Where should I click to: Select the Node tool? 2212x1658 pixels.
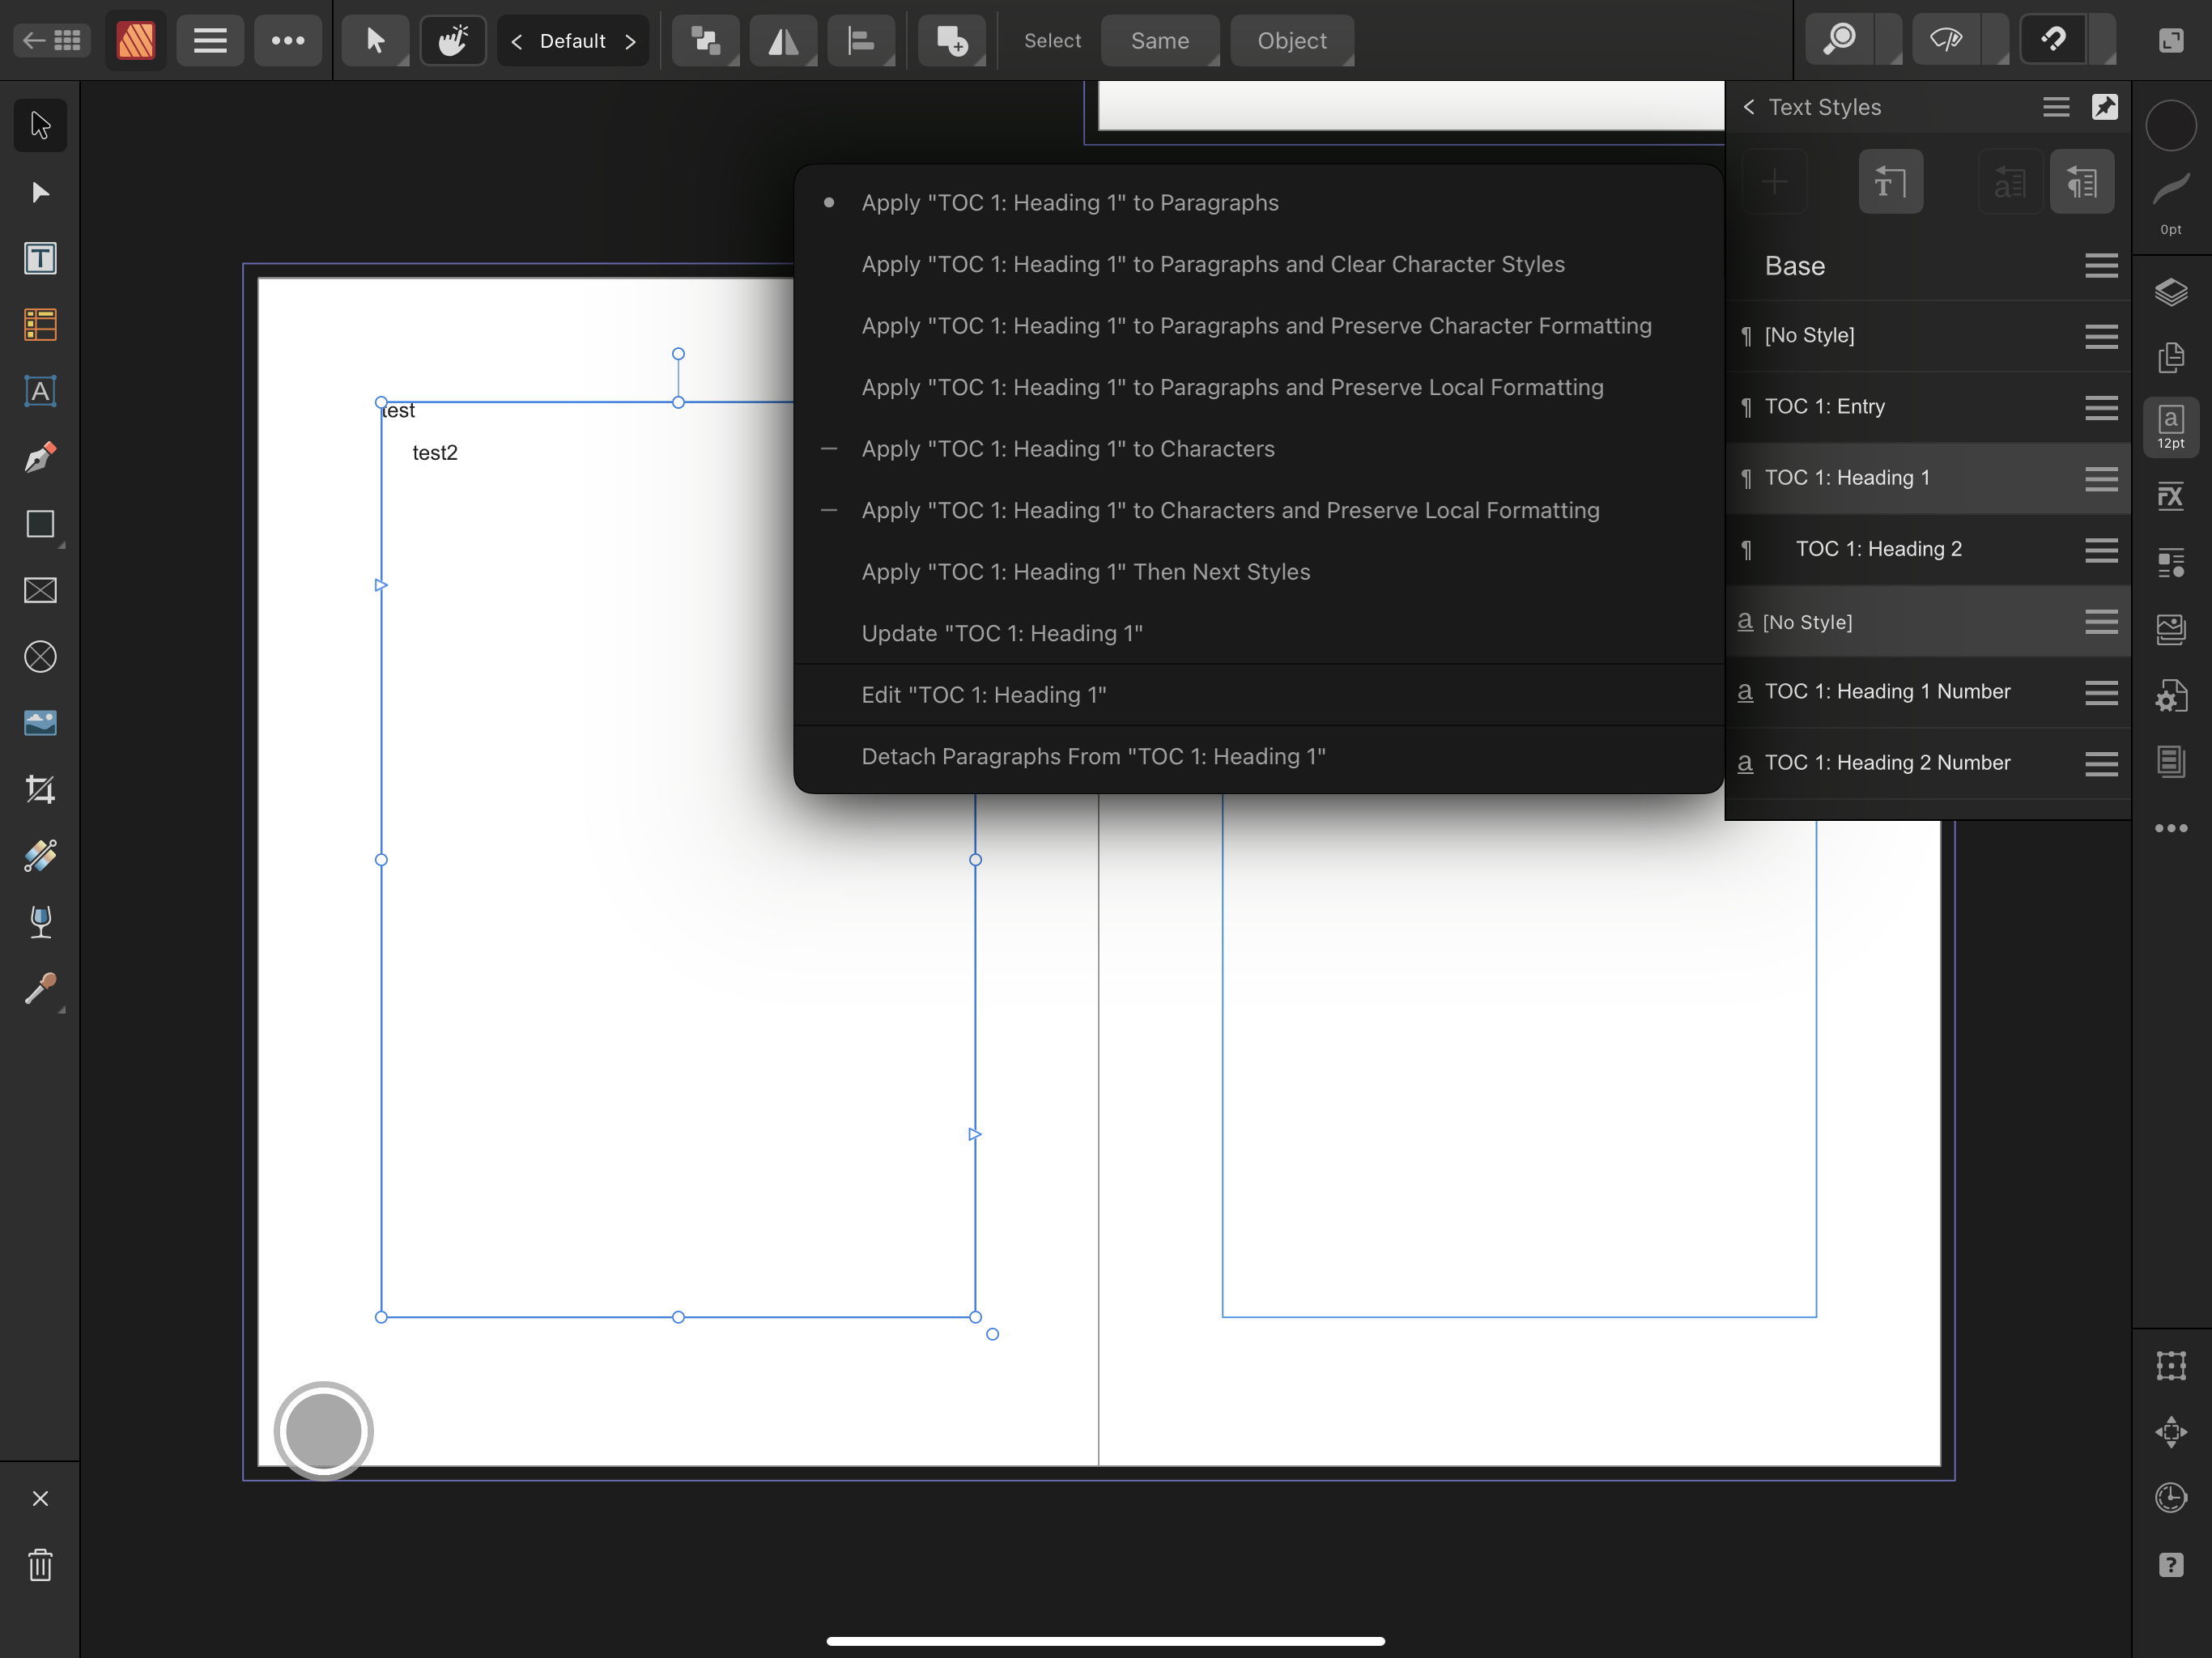(40, 192)
